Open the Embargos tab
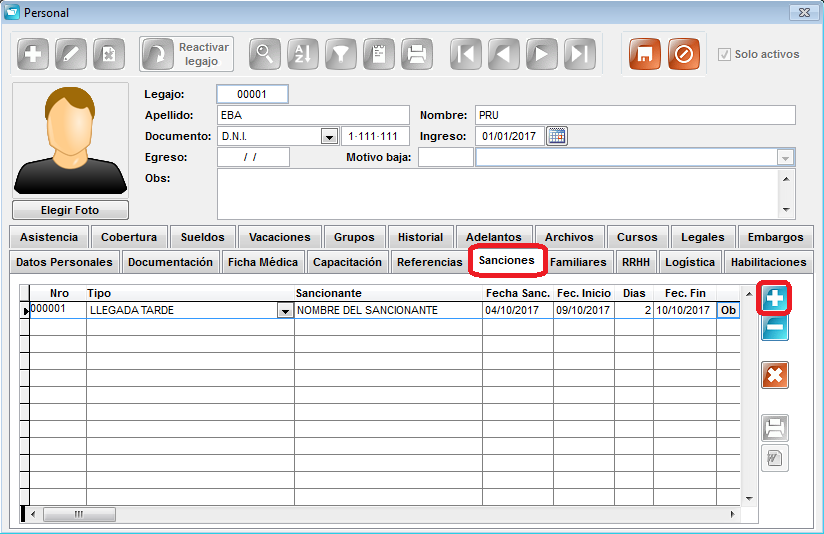Viewport: 824px width, 534px height. pos(776,237)
